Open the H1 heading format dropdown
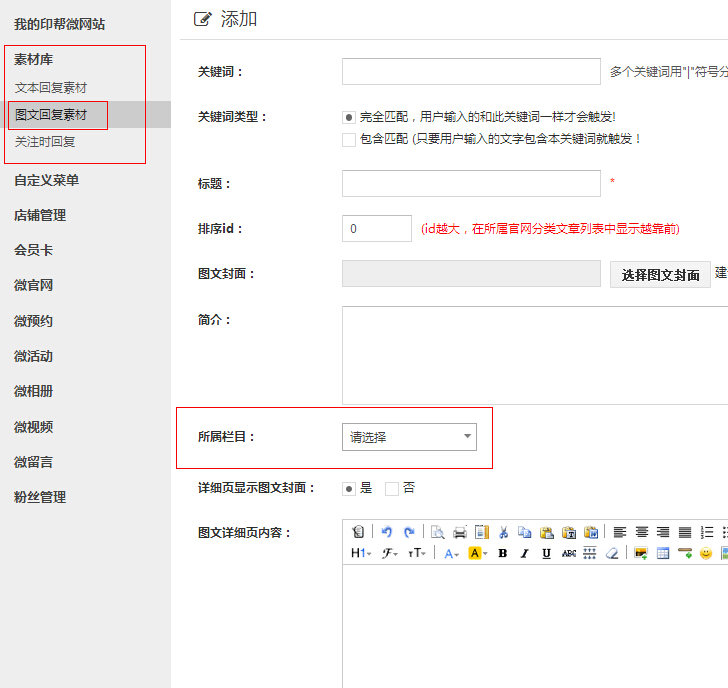The height and width of the screenshot is (688, 728). [361, 553]
